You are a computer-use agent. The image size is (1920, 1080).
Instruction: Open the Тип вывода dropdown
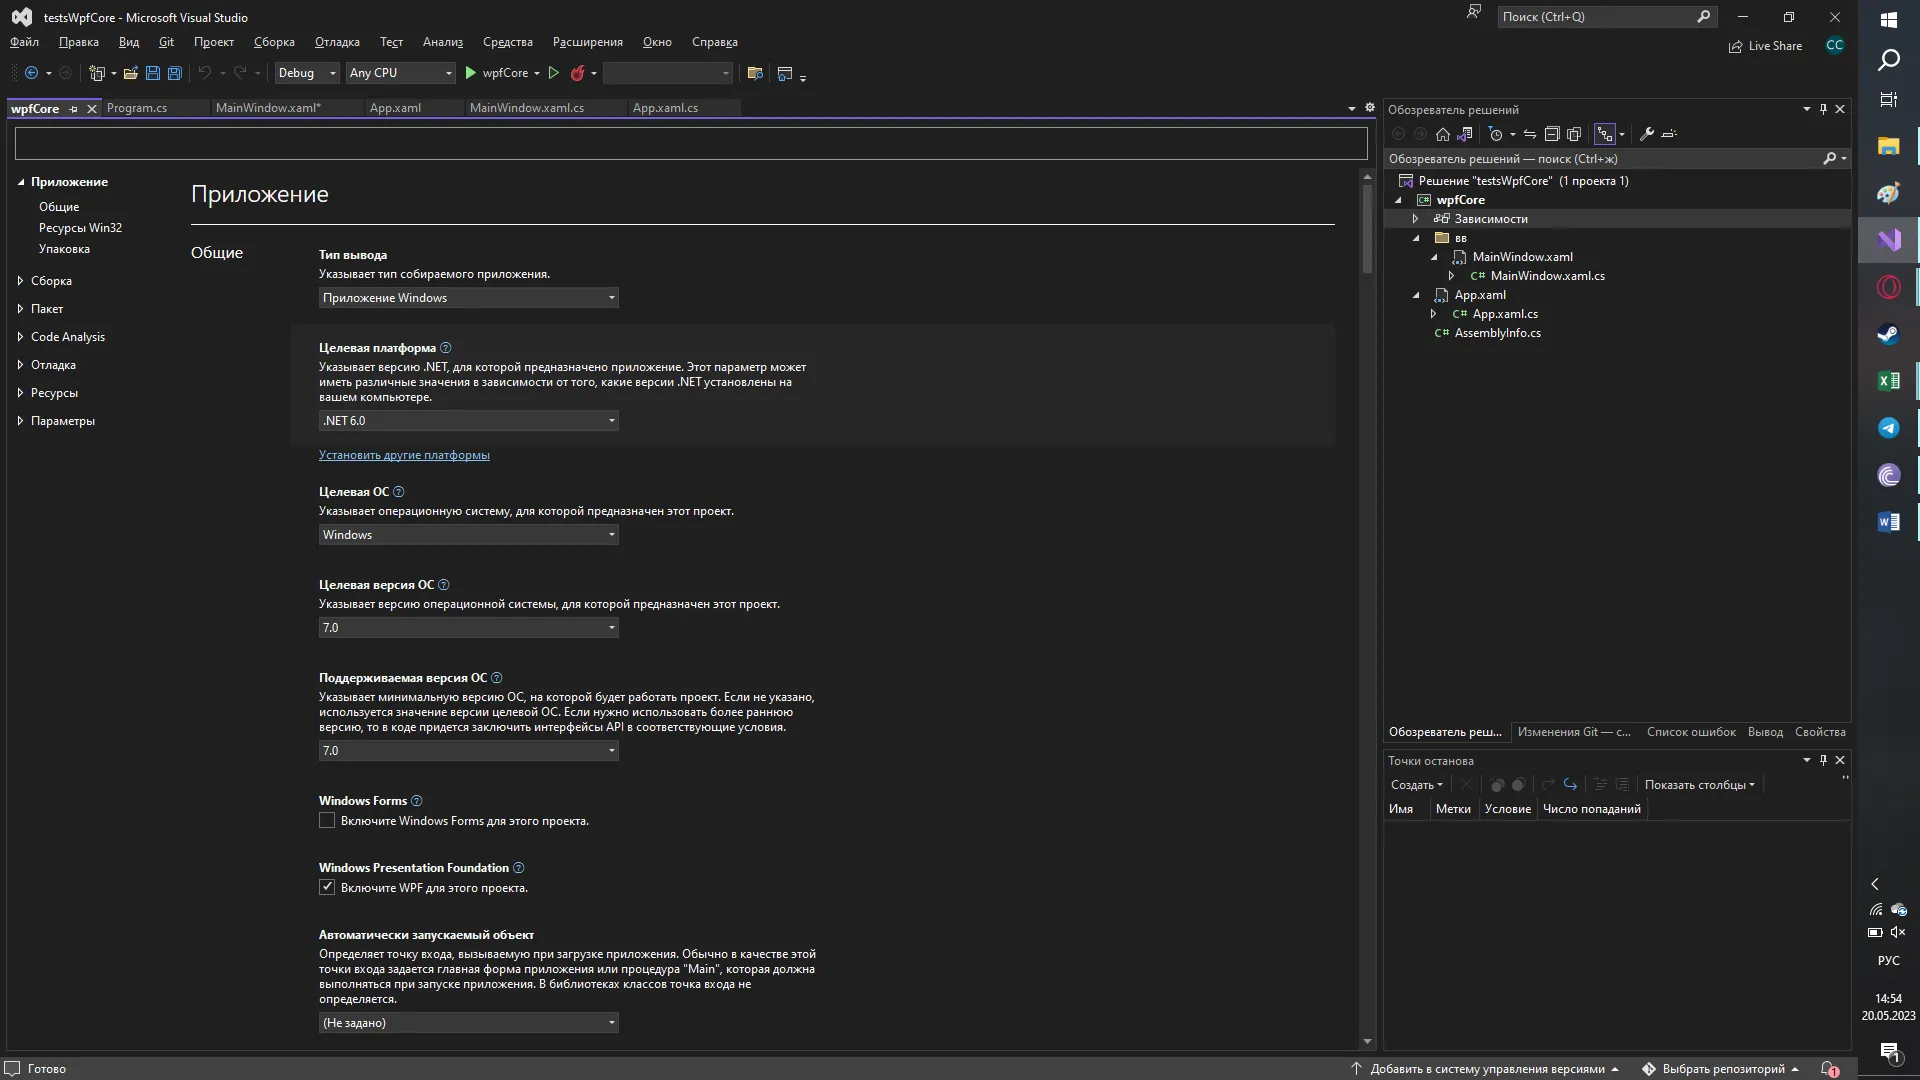pos(468,298)
